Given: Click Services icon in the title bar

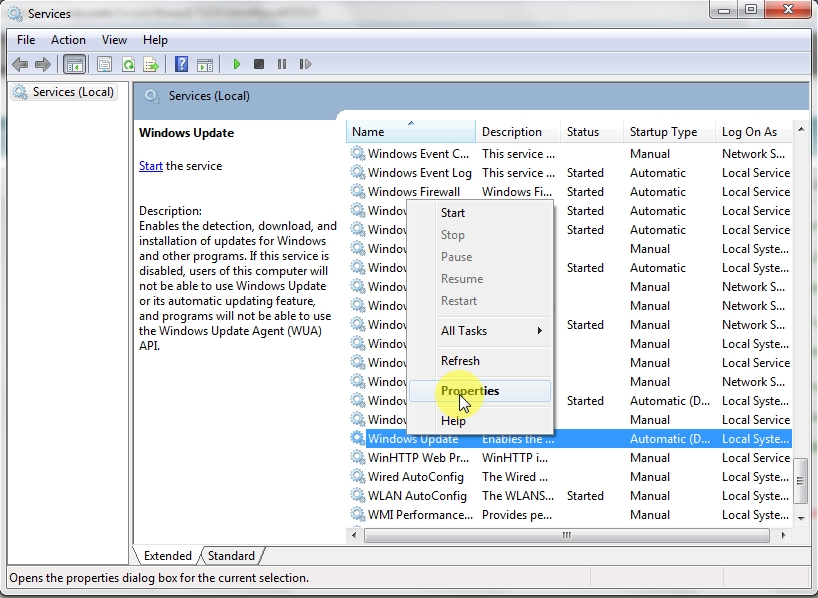Looking at the screenshot, I should tap(15, 14).
